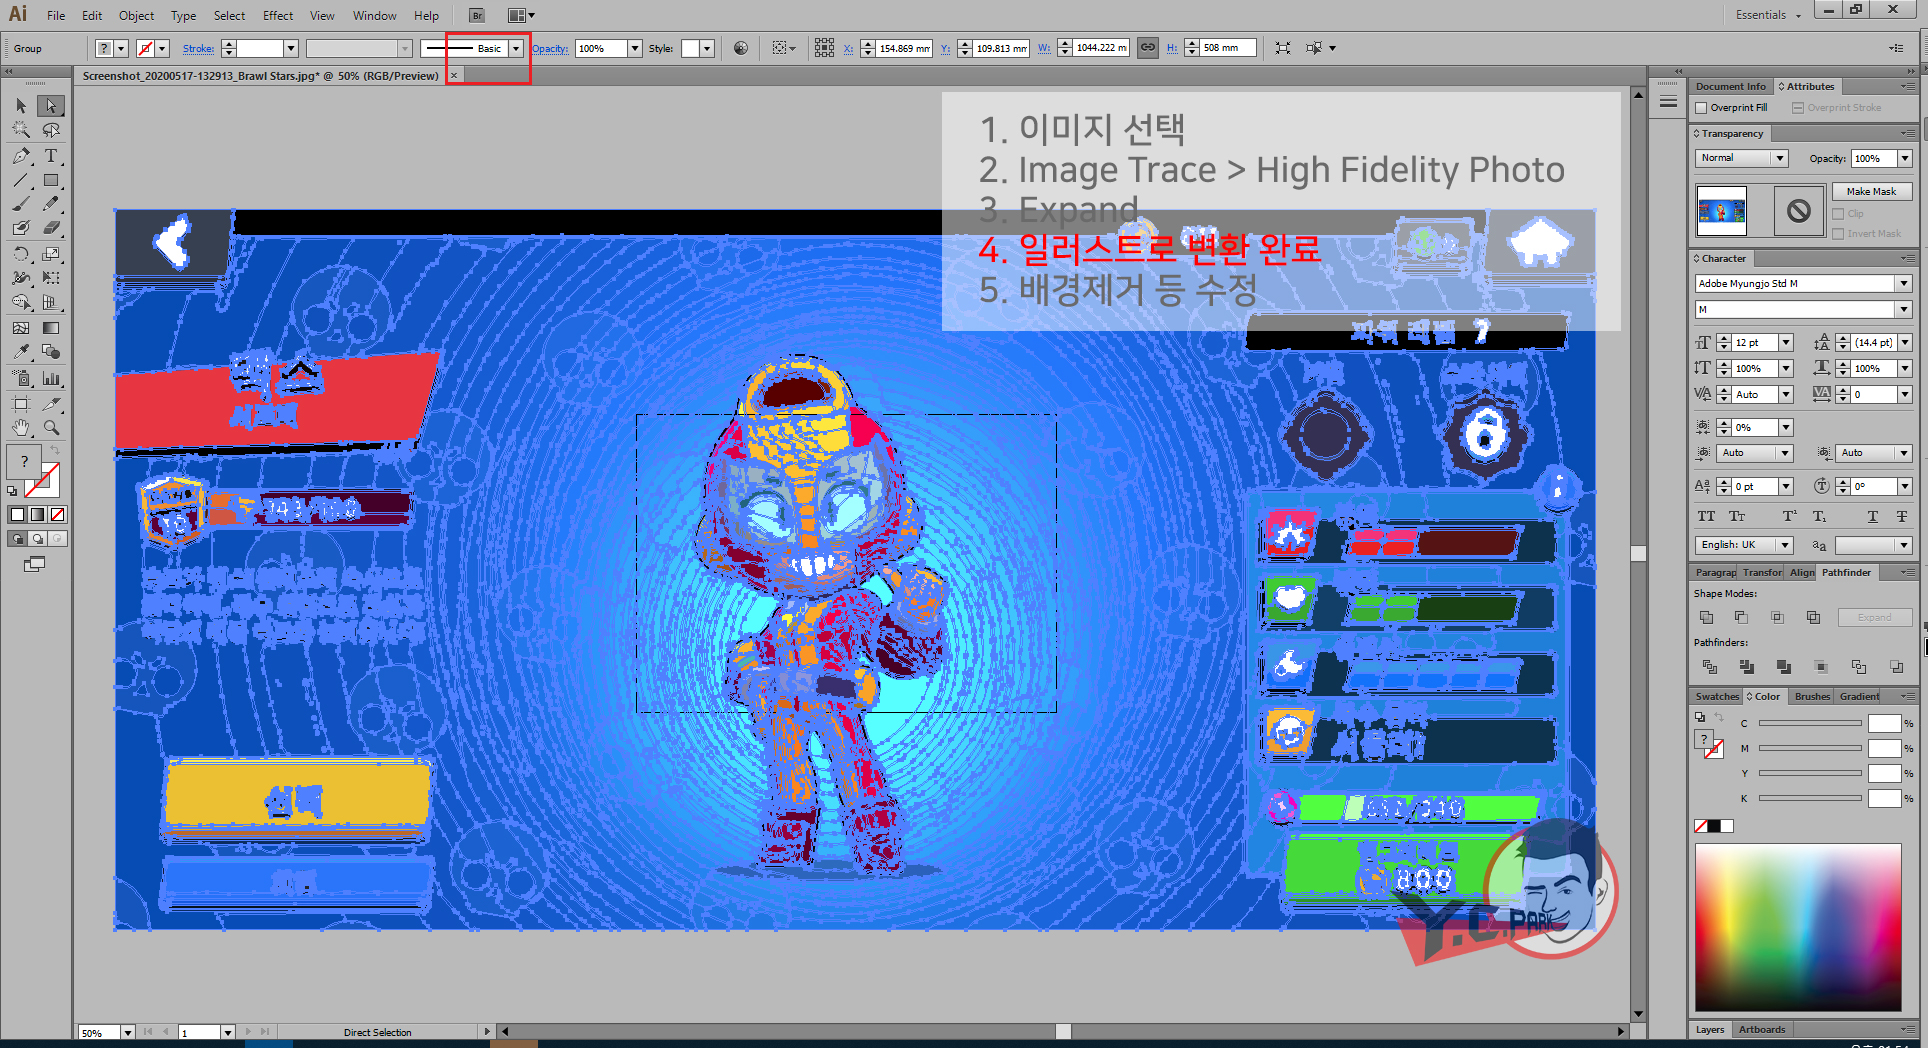The height and width of the screenshot is (1048, 1928).
Task: Click the Stroke link in control bar
Action: (198, 48)
